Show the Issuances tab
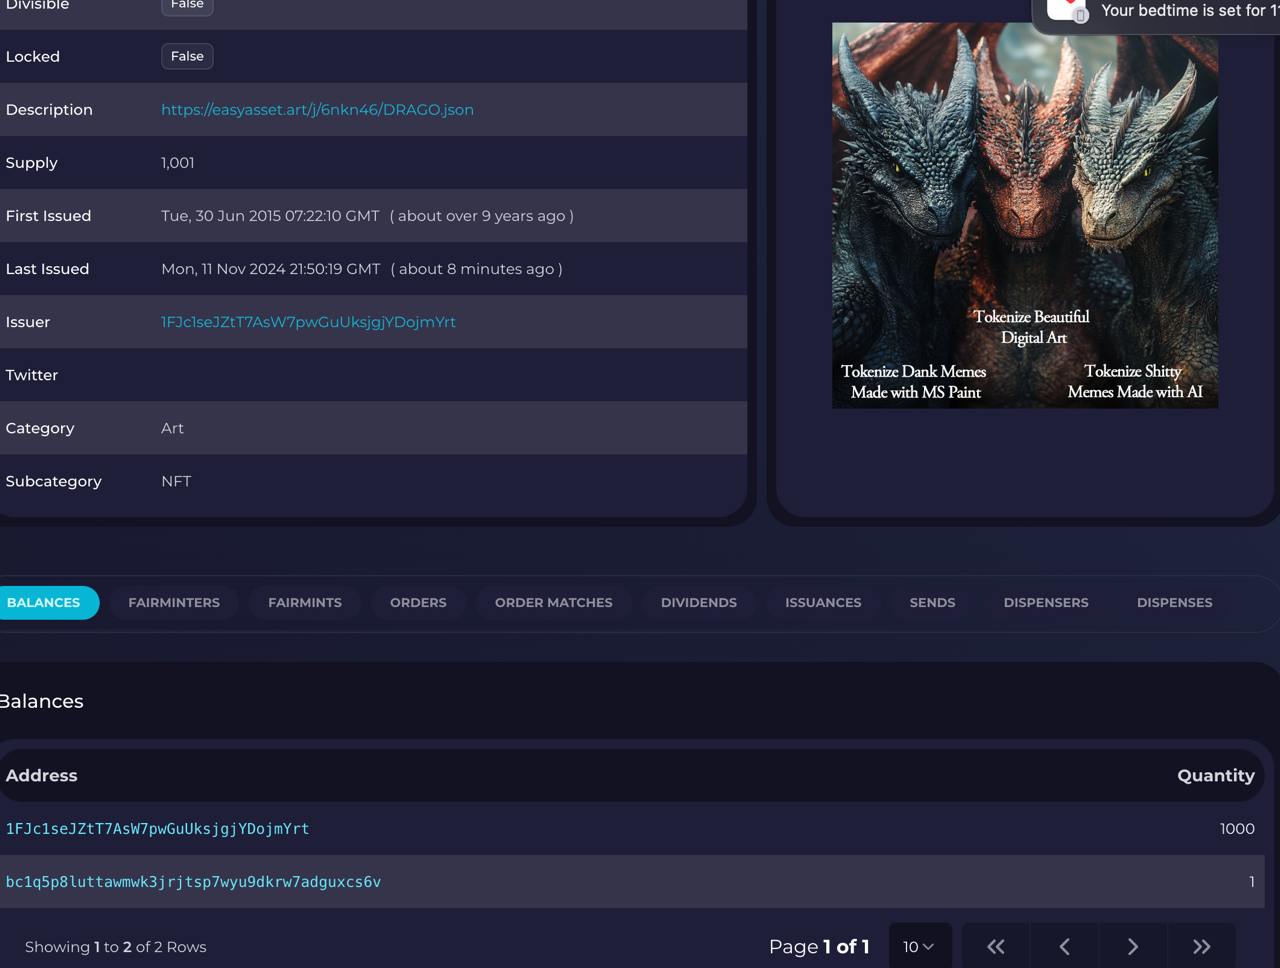Image resolution: width=1280 pixels, height=968 pixels. [823, 602]
